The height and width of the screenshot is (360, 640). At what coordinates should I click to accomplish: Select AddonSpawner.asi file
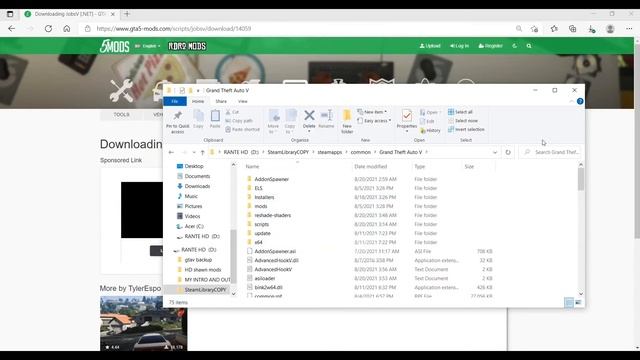[275, 251]
